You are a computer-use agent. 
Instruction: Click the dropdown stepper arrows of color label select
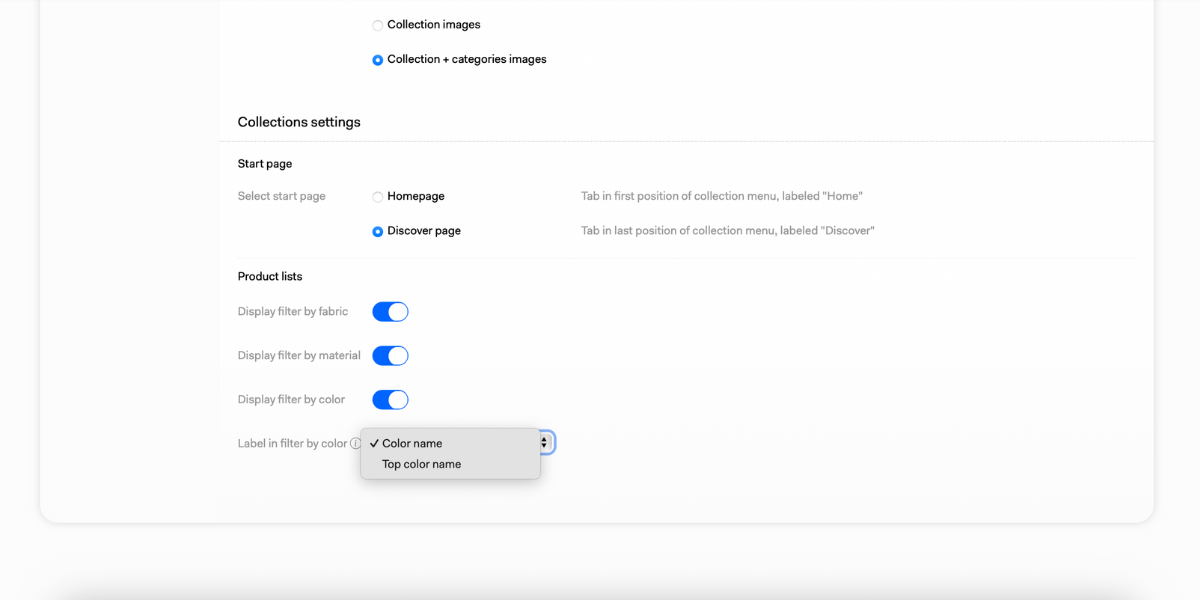545,442
